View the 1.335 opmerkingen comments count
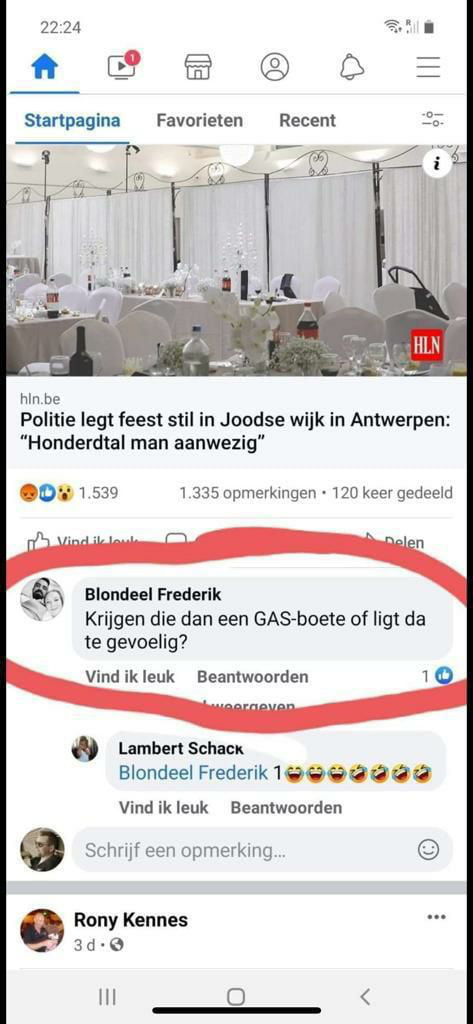This screenshot has height=1024, width=473. [247, 492]
